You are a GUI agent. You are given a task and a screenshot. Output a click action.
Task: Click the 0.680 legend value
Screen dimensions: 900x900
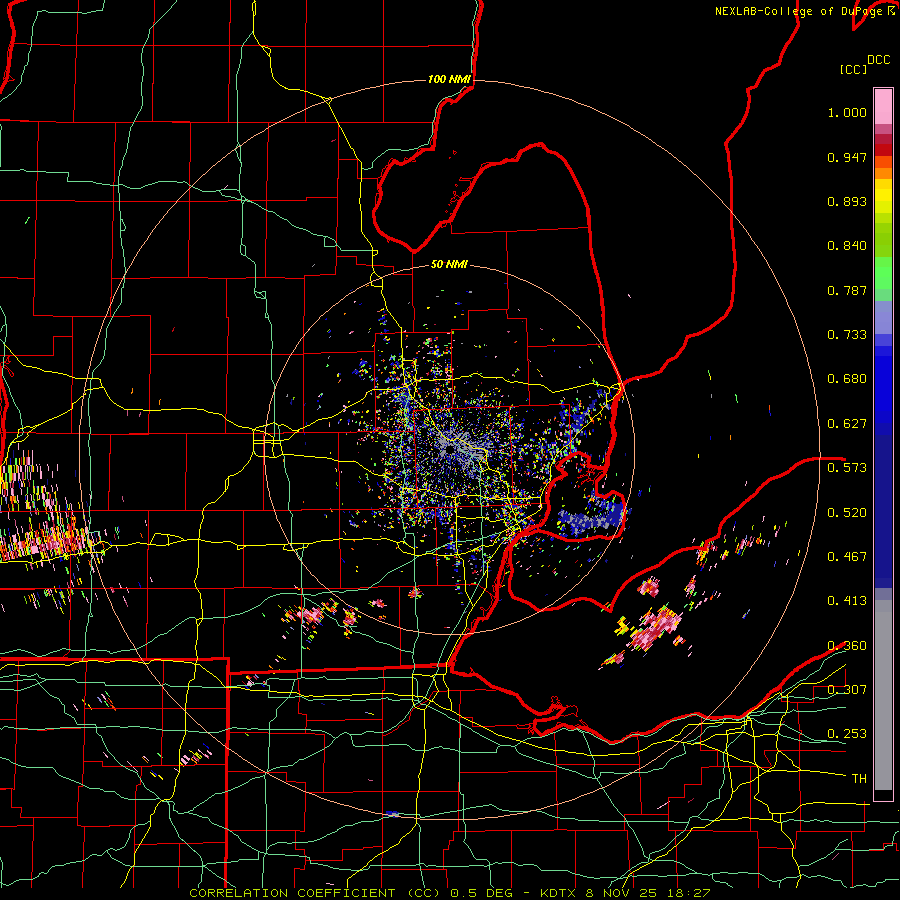point(847,379)
